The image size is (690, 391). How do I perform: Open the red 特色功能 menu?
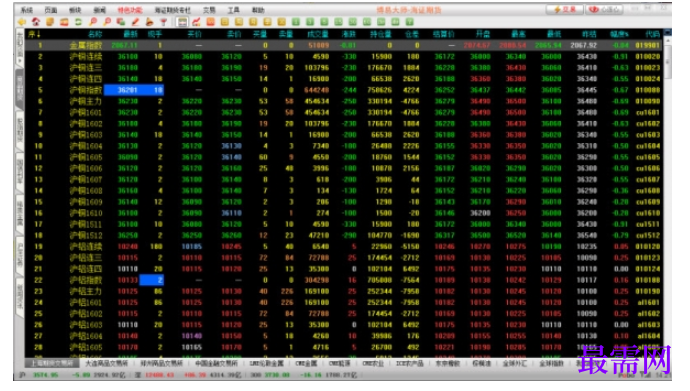[129, 10]
